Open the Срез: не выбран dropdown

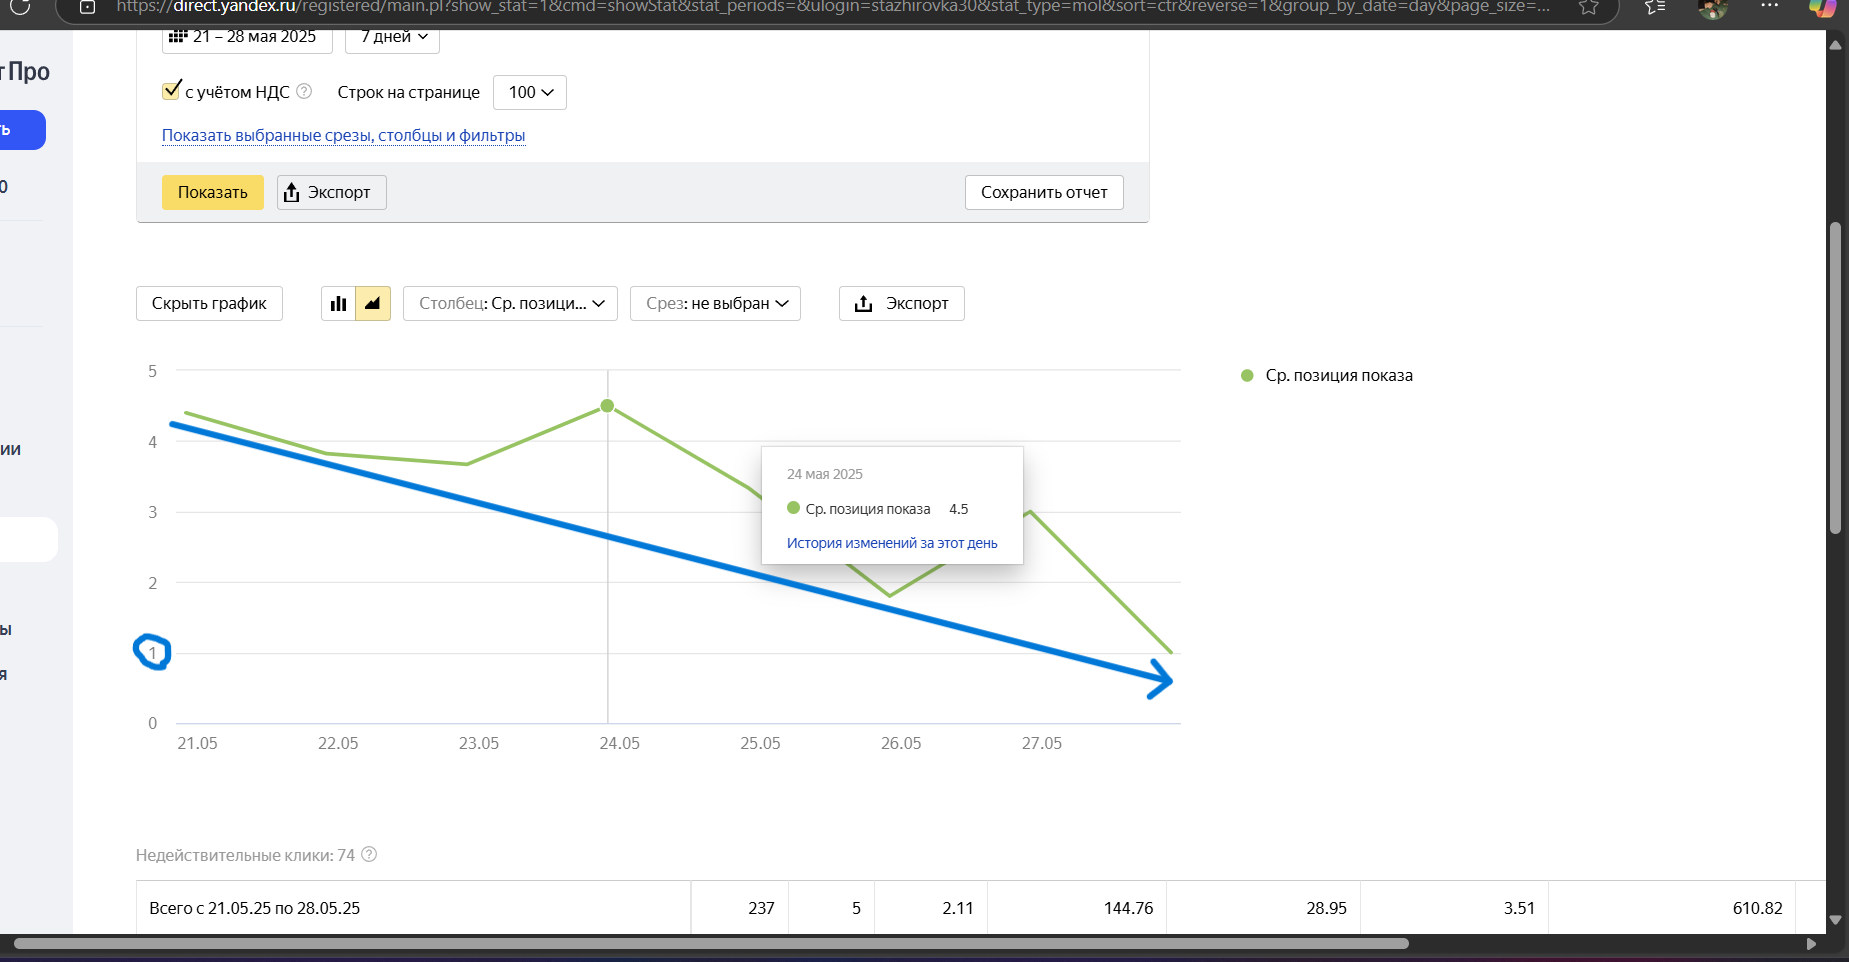[715, 303]
